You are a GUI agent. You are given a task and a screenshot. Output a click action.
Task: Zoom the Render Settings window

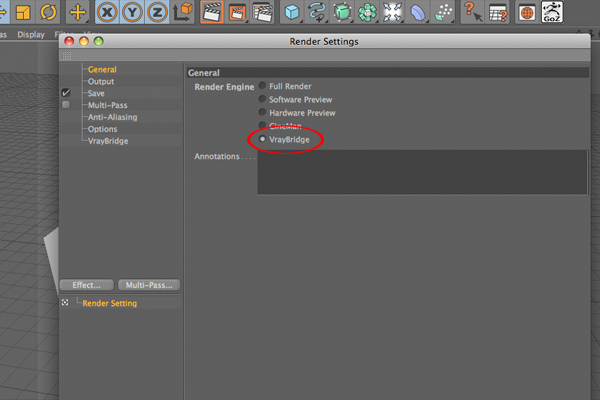[x=99, y=41]
